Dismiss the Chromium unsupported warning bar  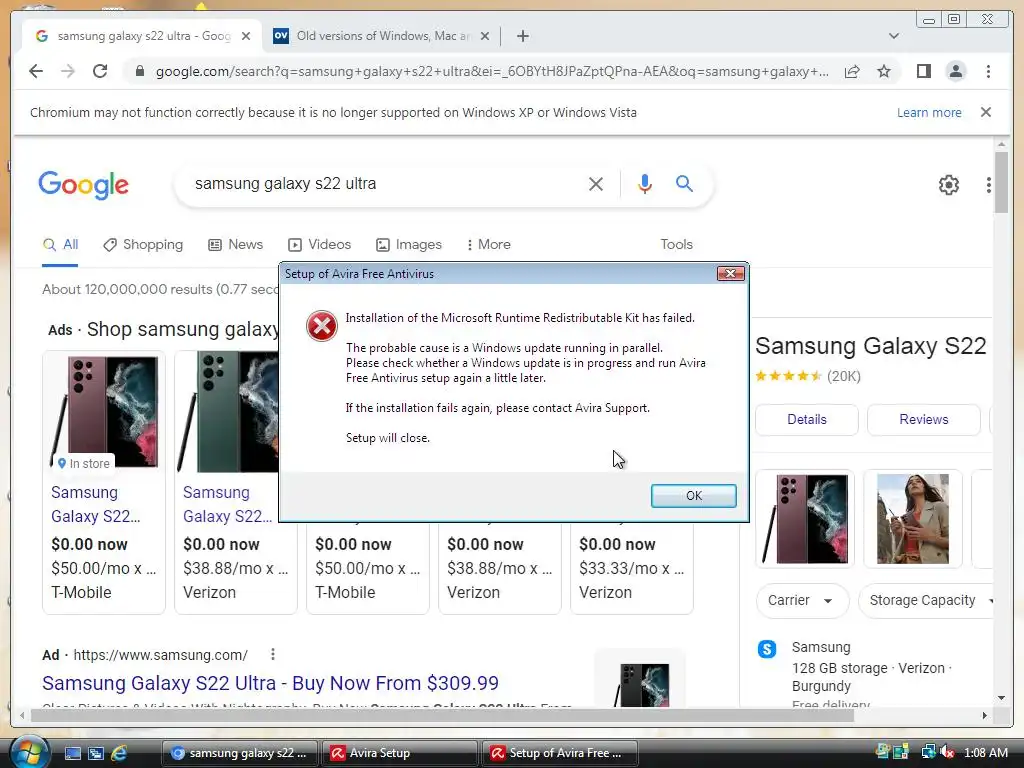tap(986, 112)
